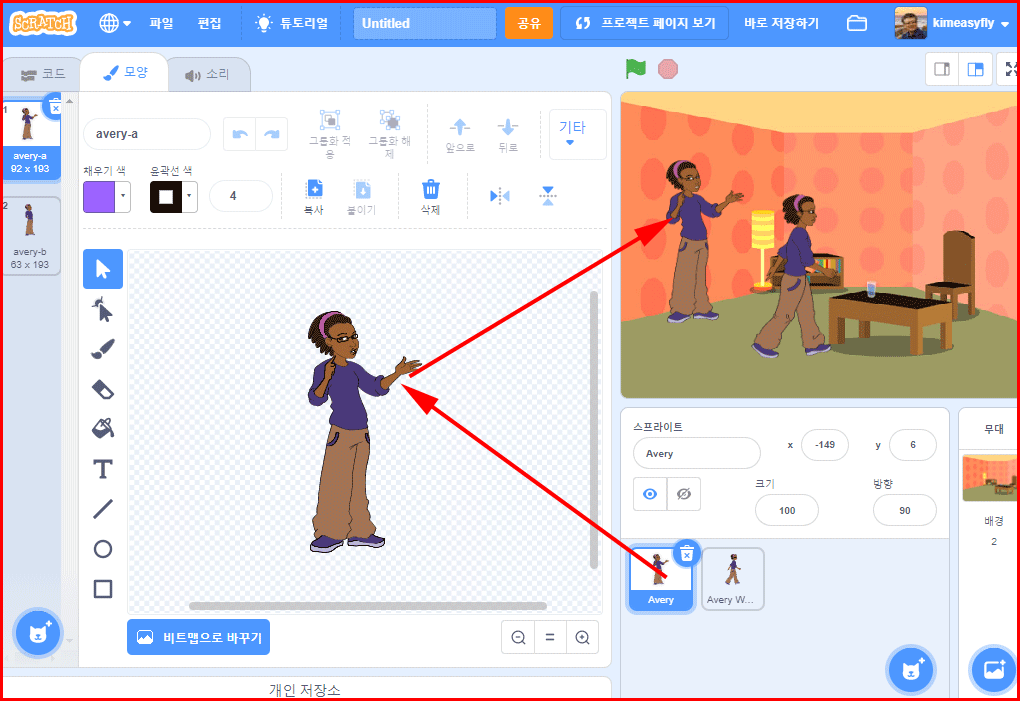The image size is (1020, 701).
Task: Select the Text tool
Action: click(103, 469)
